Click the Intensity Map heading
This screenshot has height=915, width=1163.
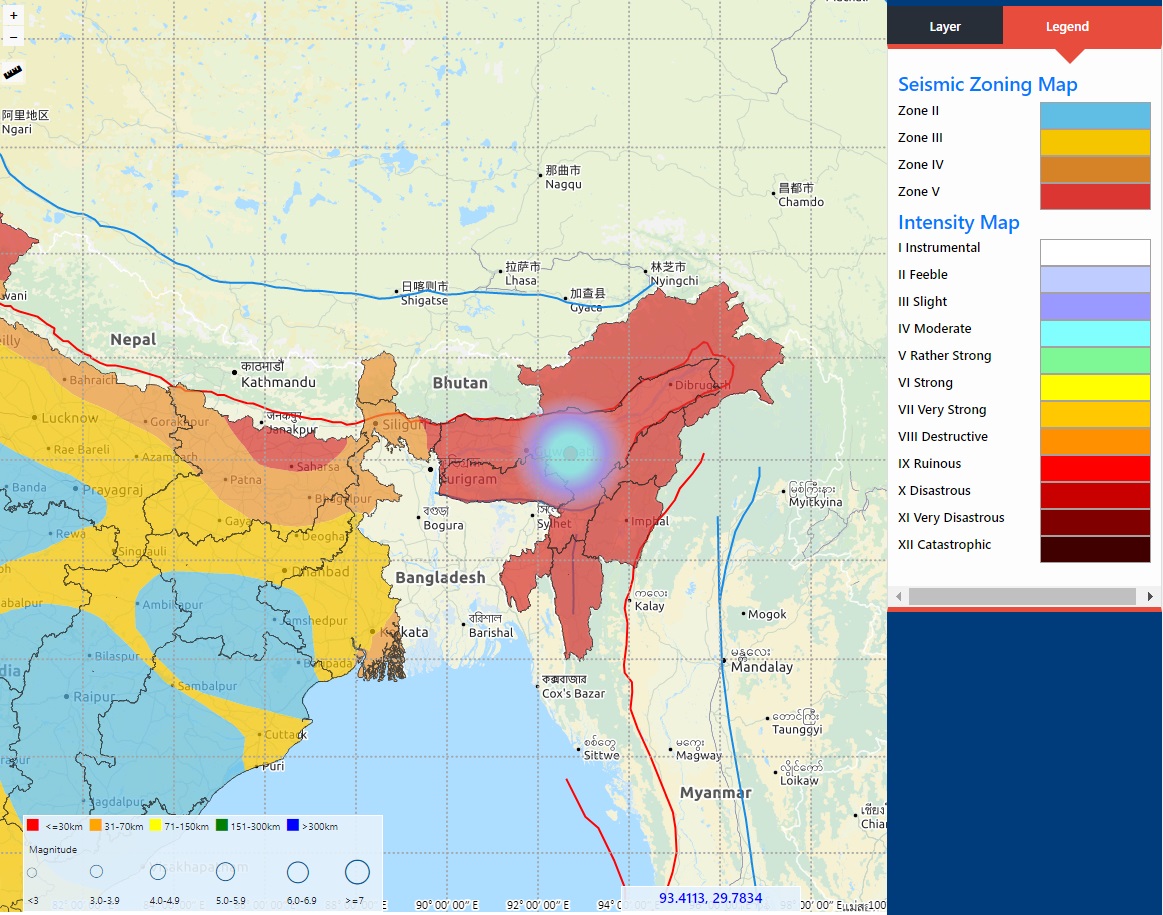click(958, 222)
